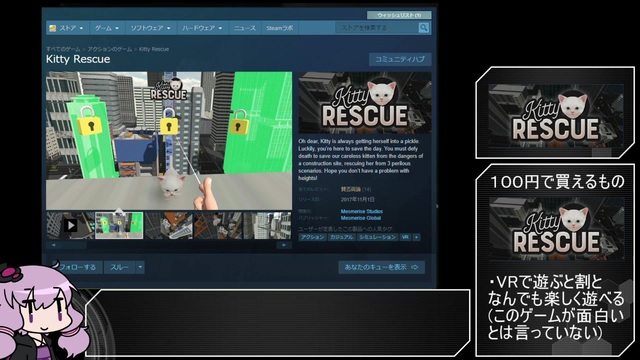Open the ニュース menu item

[244, 28]
